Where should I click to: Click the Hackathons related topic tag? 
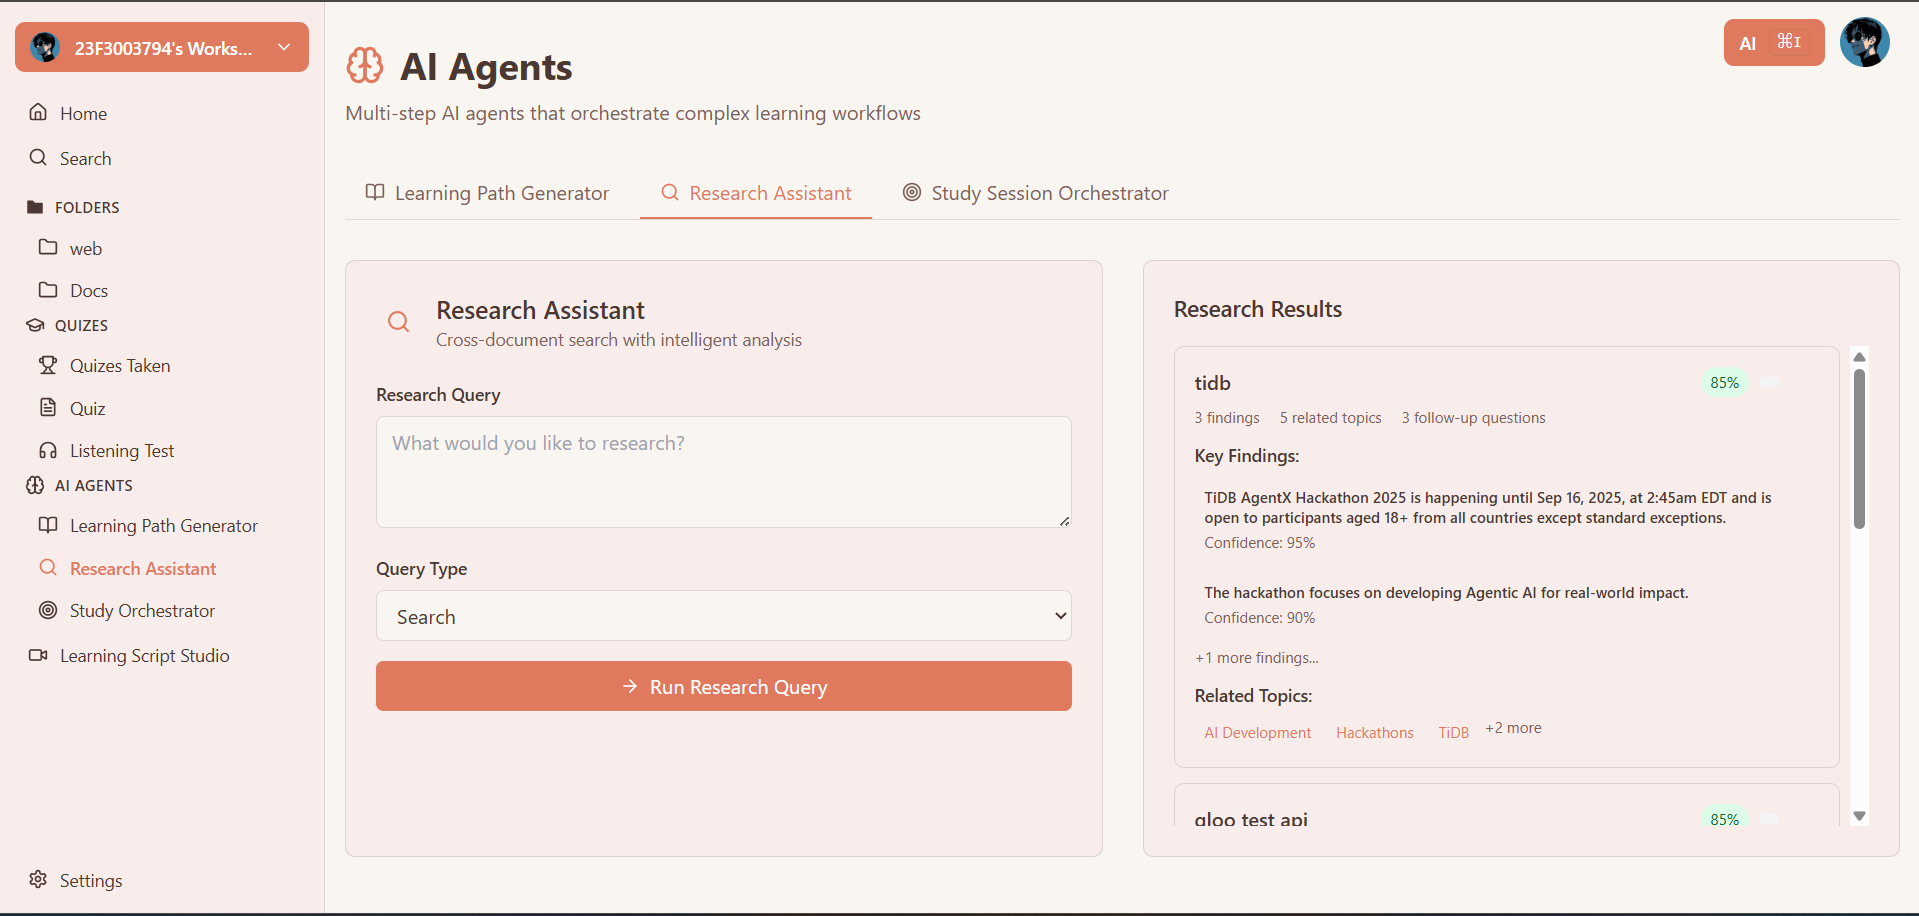coord(1374,733)
